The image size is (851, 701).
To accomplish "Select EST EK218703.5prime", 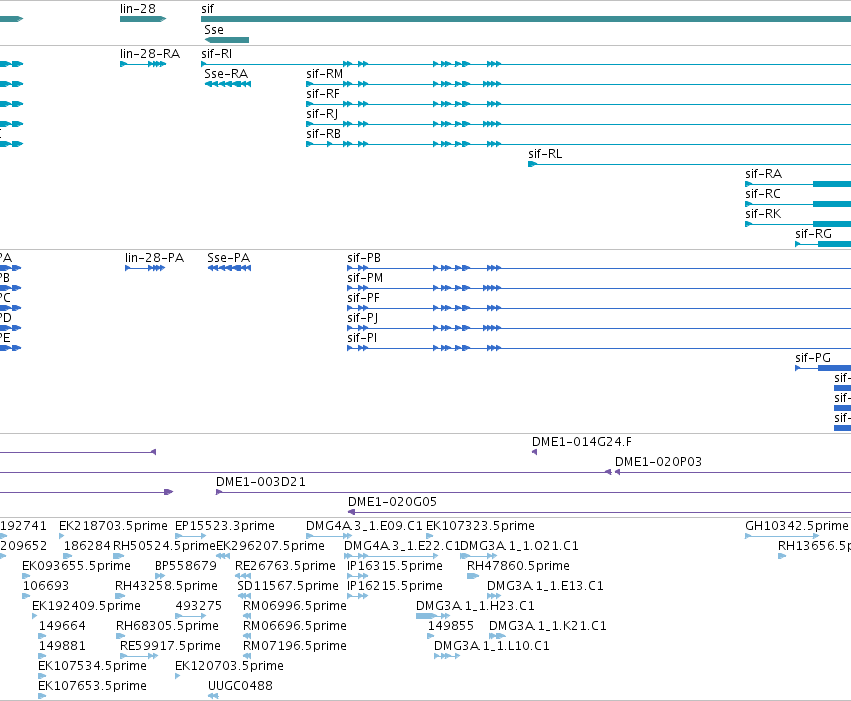I will pyautogui.click(x=113, y=526).
